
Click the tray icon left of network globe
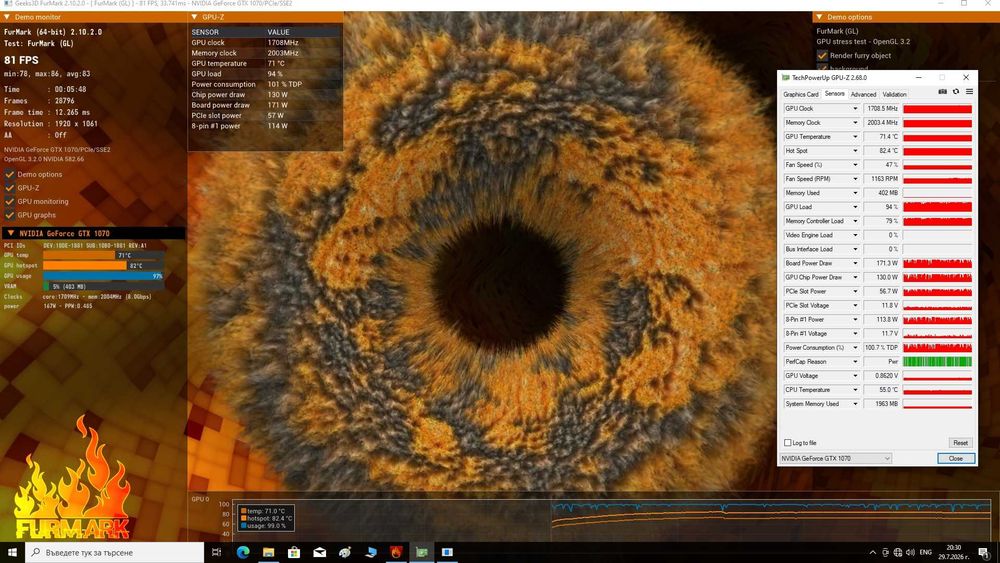(x=886, y=552)
